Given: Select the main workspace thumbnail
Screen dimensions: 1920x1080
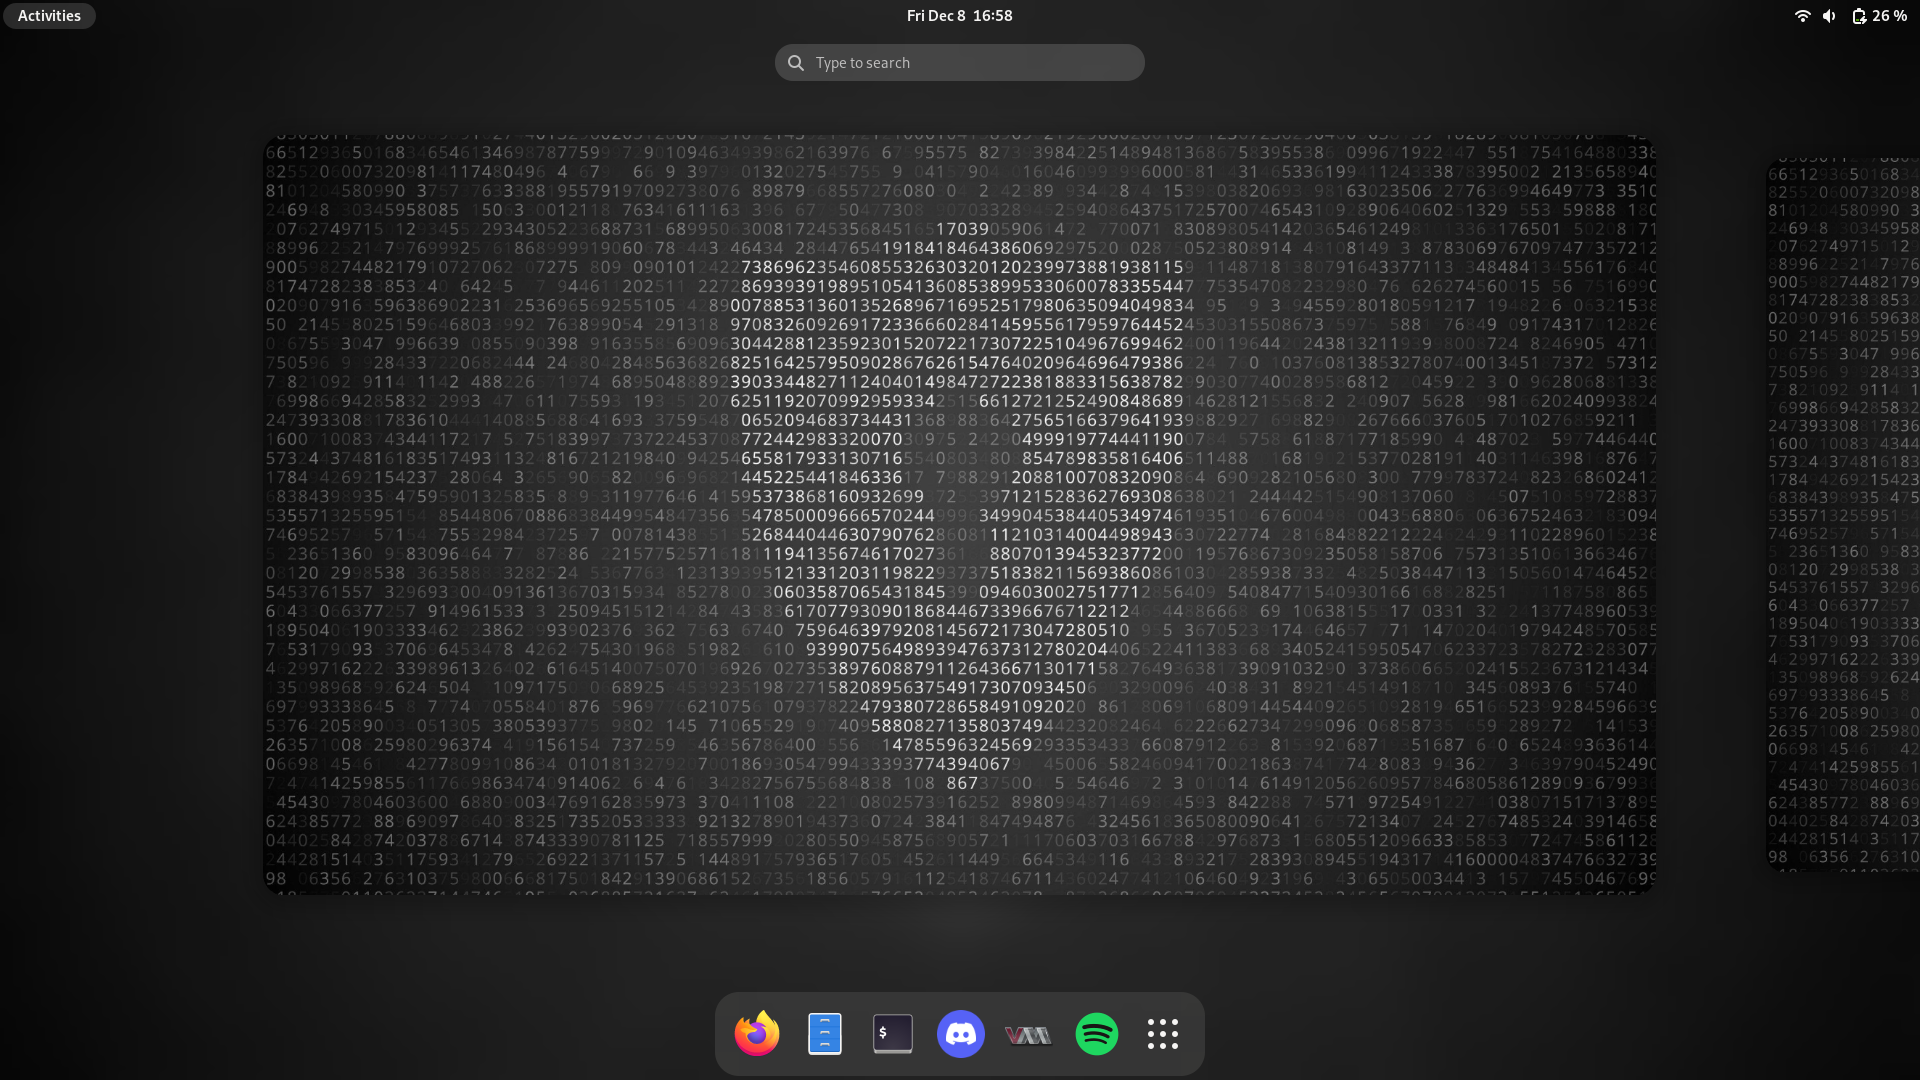Looking at the screenshot, I should tap(959, 514).
